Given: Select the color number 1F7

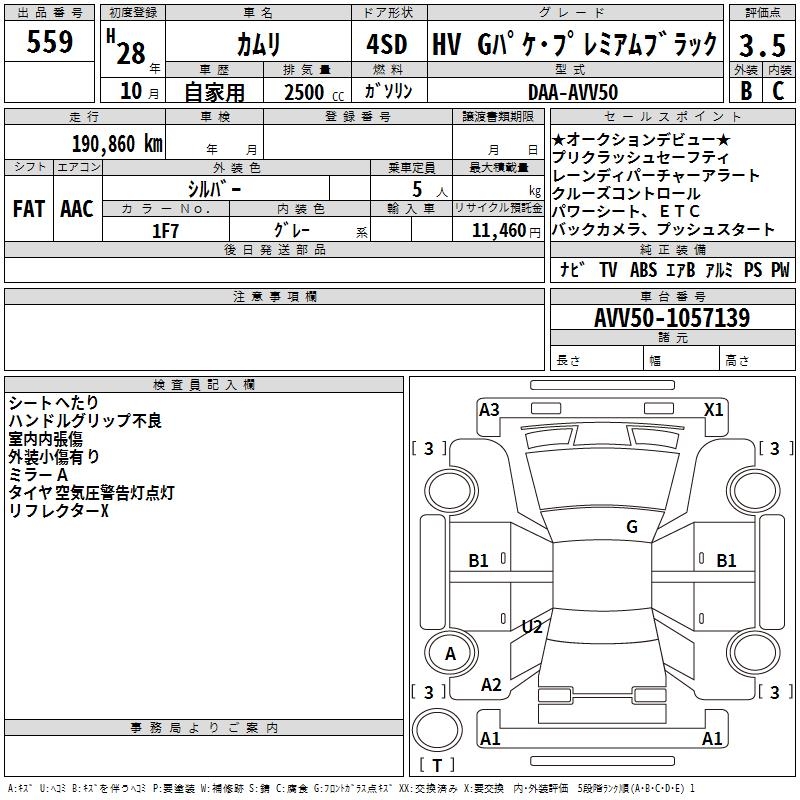Looking at the screenshot, I should click(165, 231).
